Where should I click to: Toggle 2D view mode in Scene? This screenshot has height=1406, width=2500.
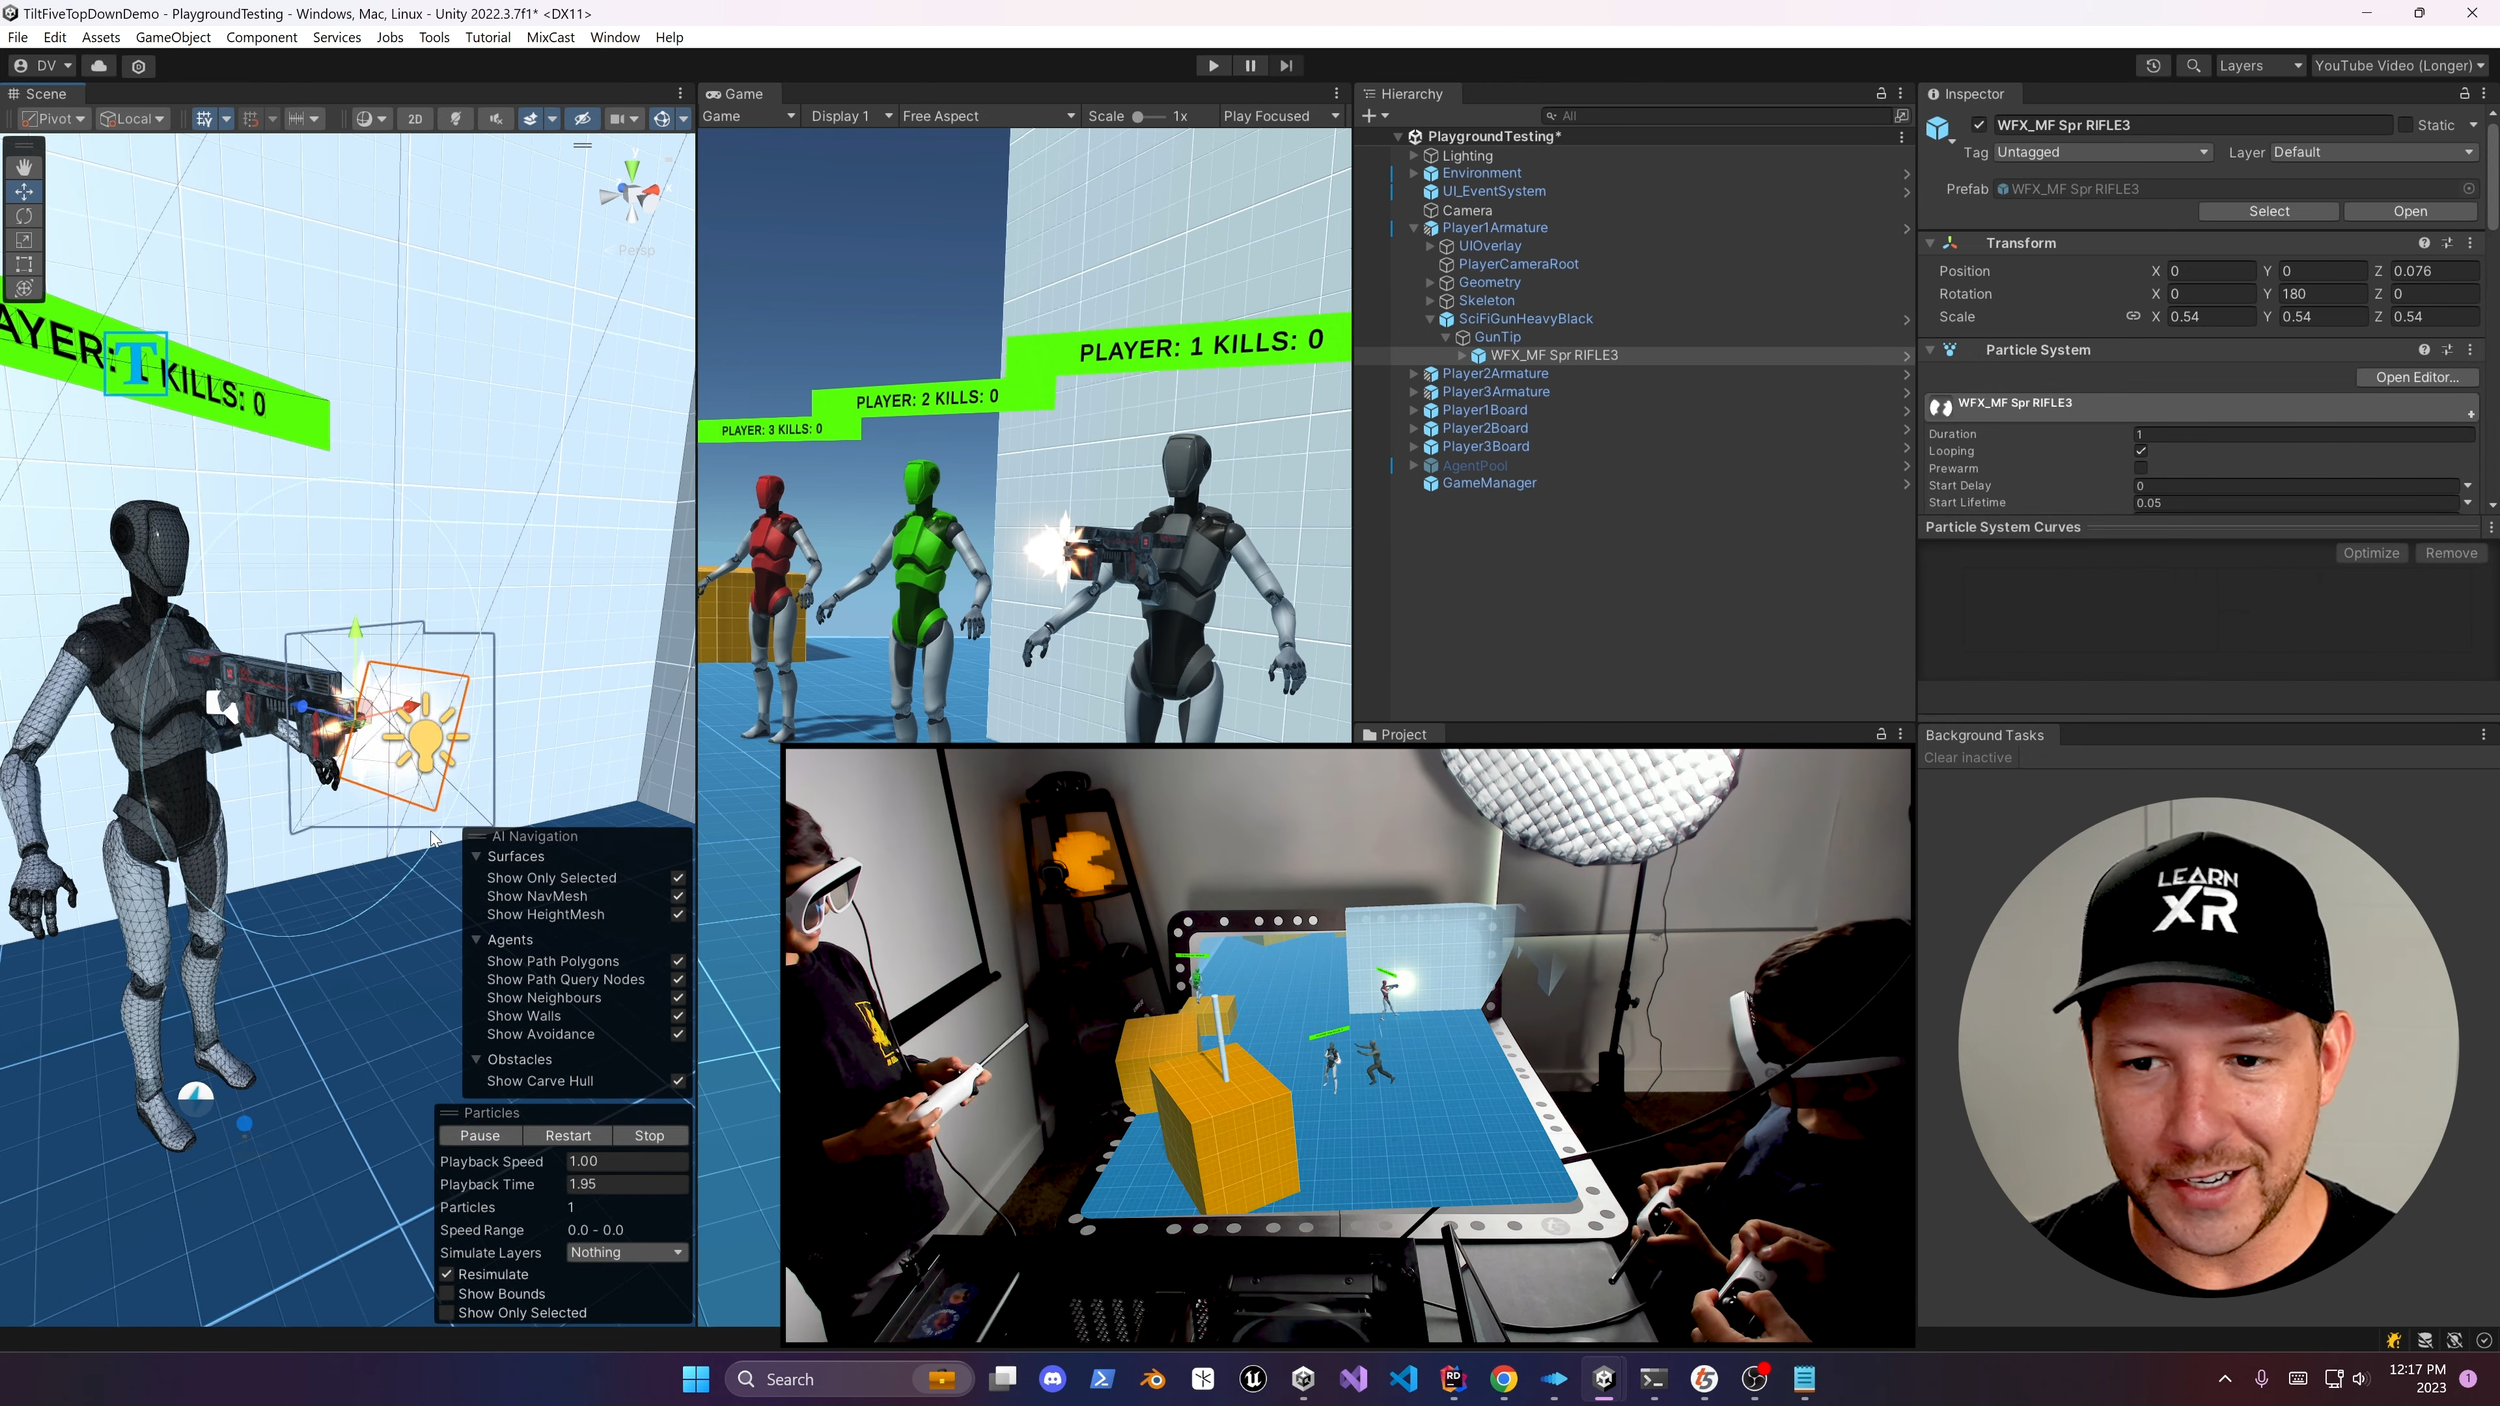click(x=415, y=119)
